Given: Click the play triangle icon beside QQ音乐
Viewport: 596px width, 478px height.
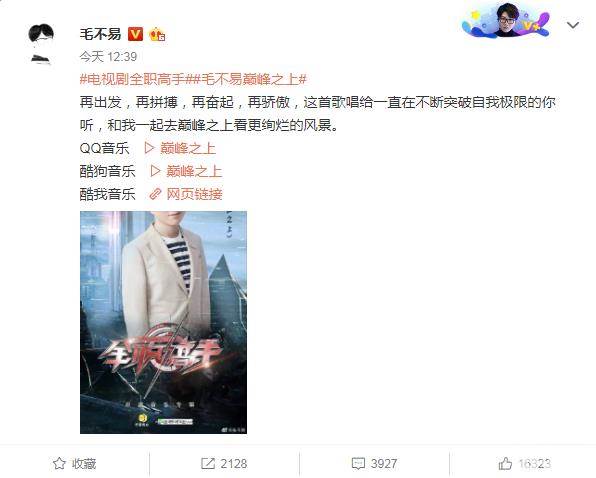Looking at the screenshot, I should click(149, 148).
